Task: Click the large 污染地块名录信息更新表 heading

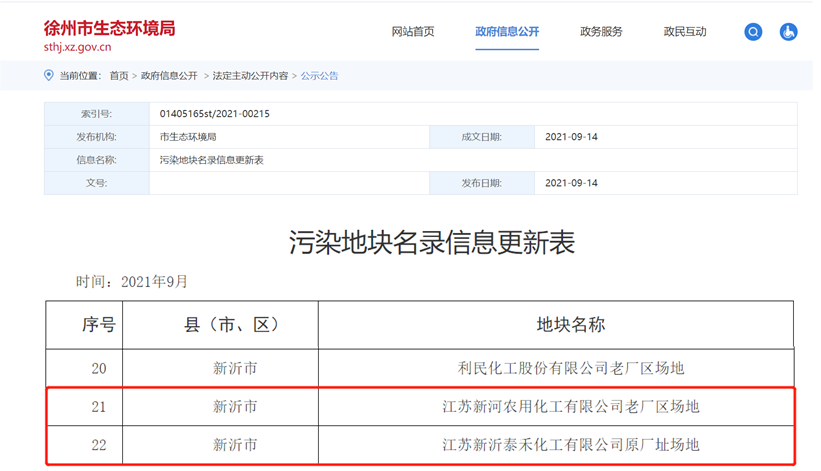Action: tap(432, 242)
